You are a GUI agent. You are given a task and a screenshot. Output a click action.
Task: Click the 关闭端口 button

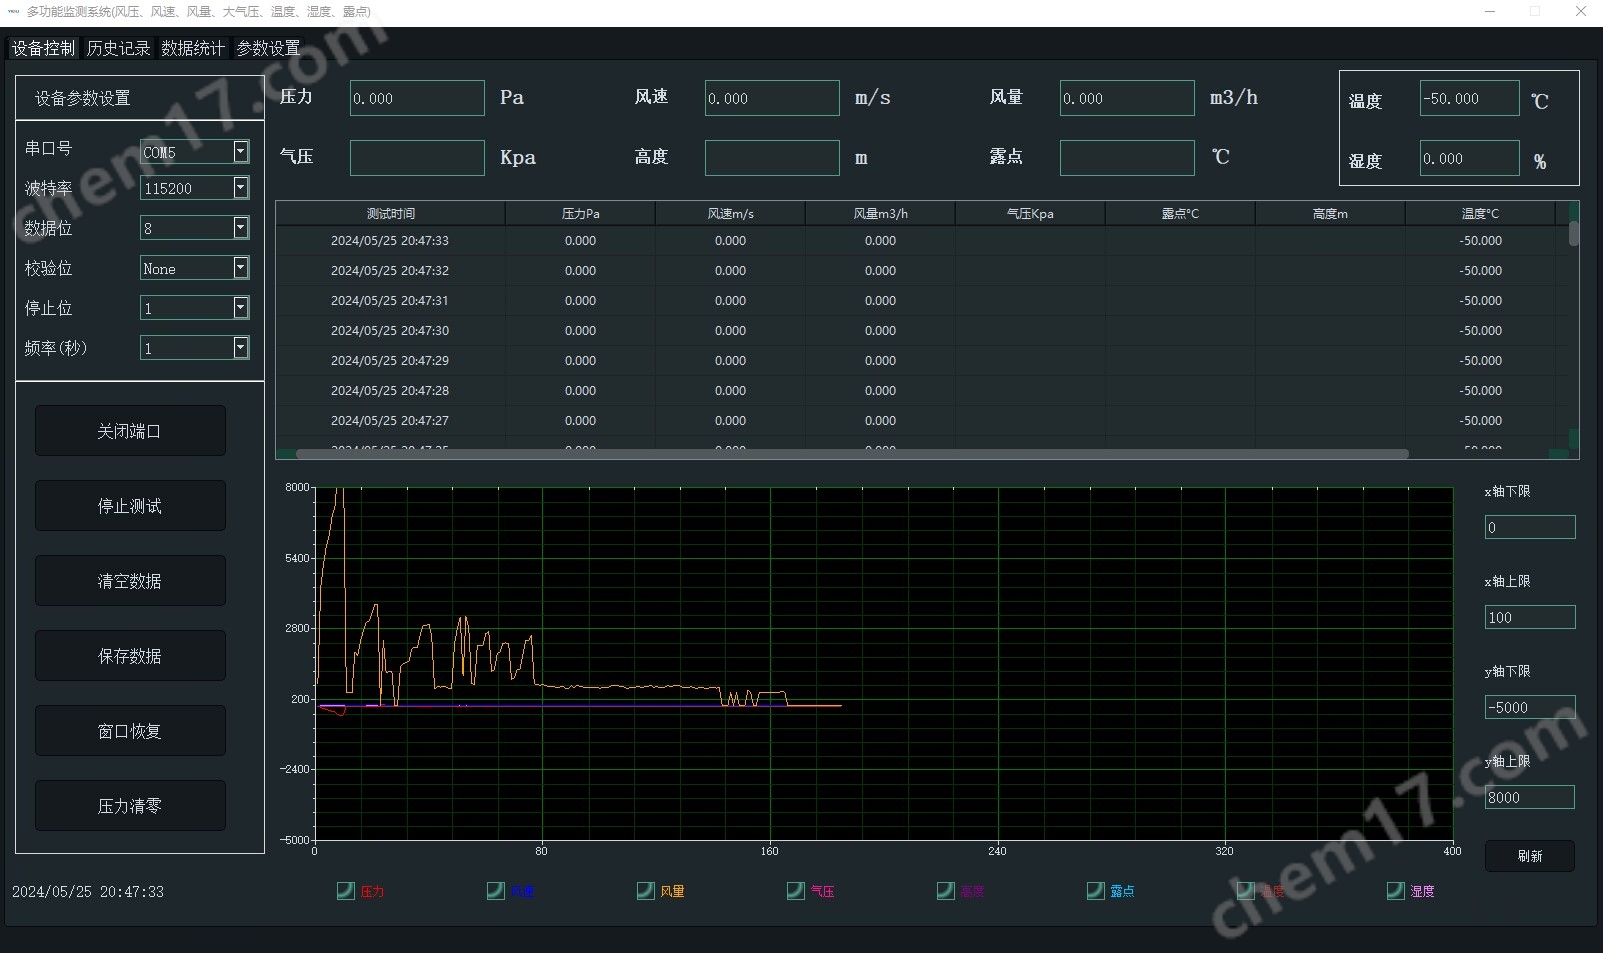click(130, 431)
